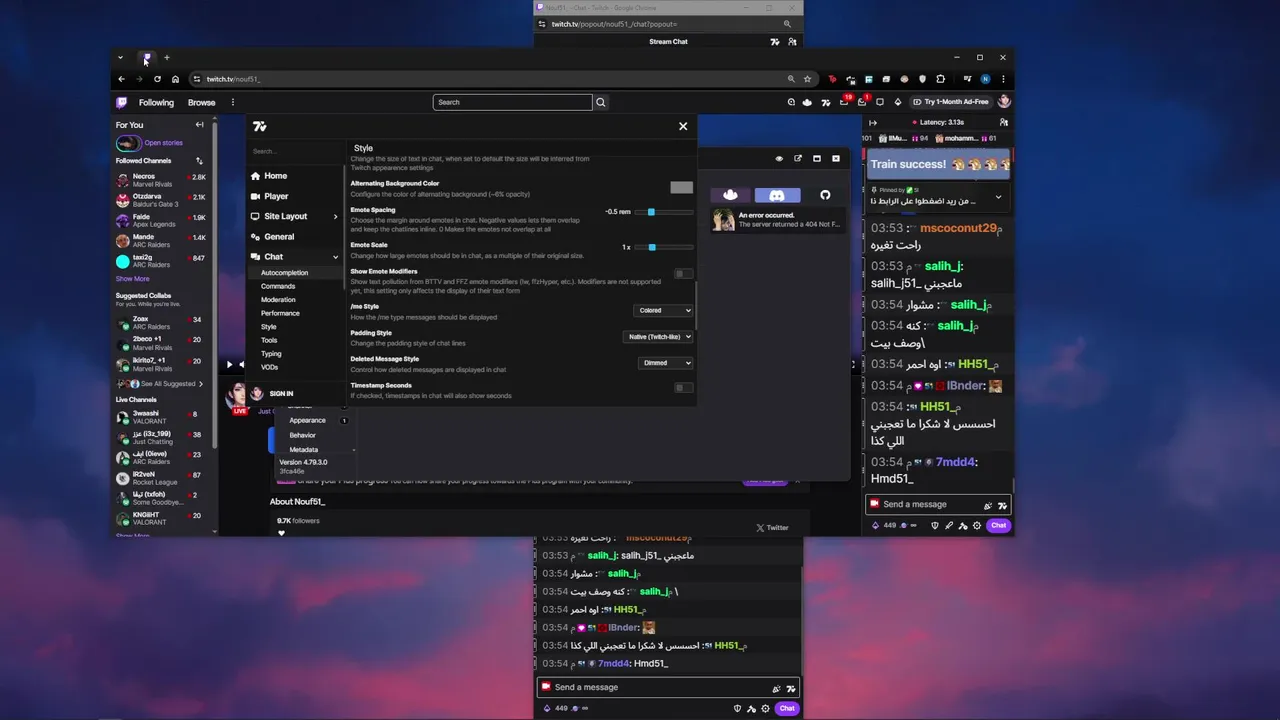The width and height of the screenshot is (1280, 720).
Task: Click Show More under Followed Channels
Action: 132,279
